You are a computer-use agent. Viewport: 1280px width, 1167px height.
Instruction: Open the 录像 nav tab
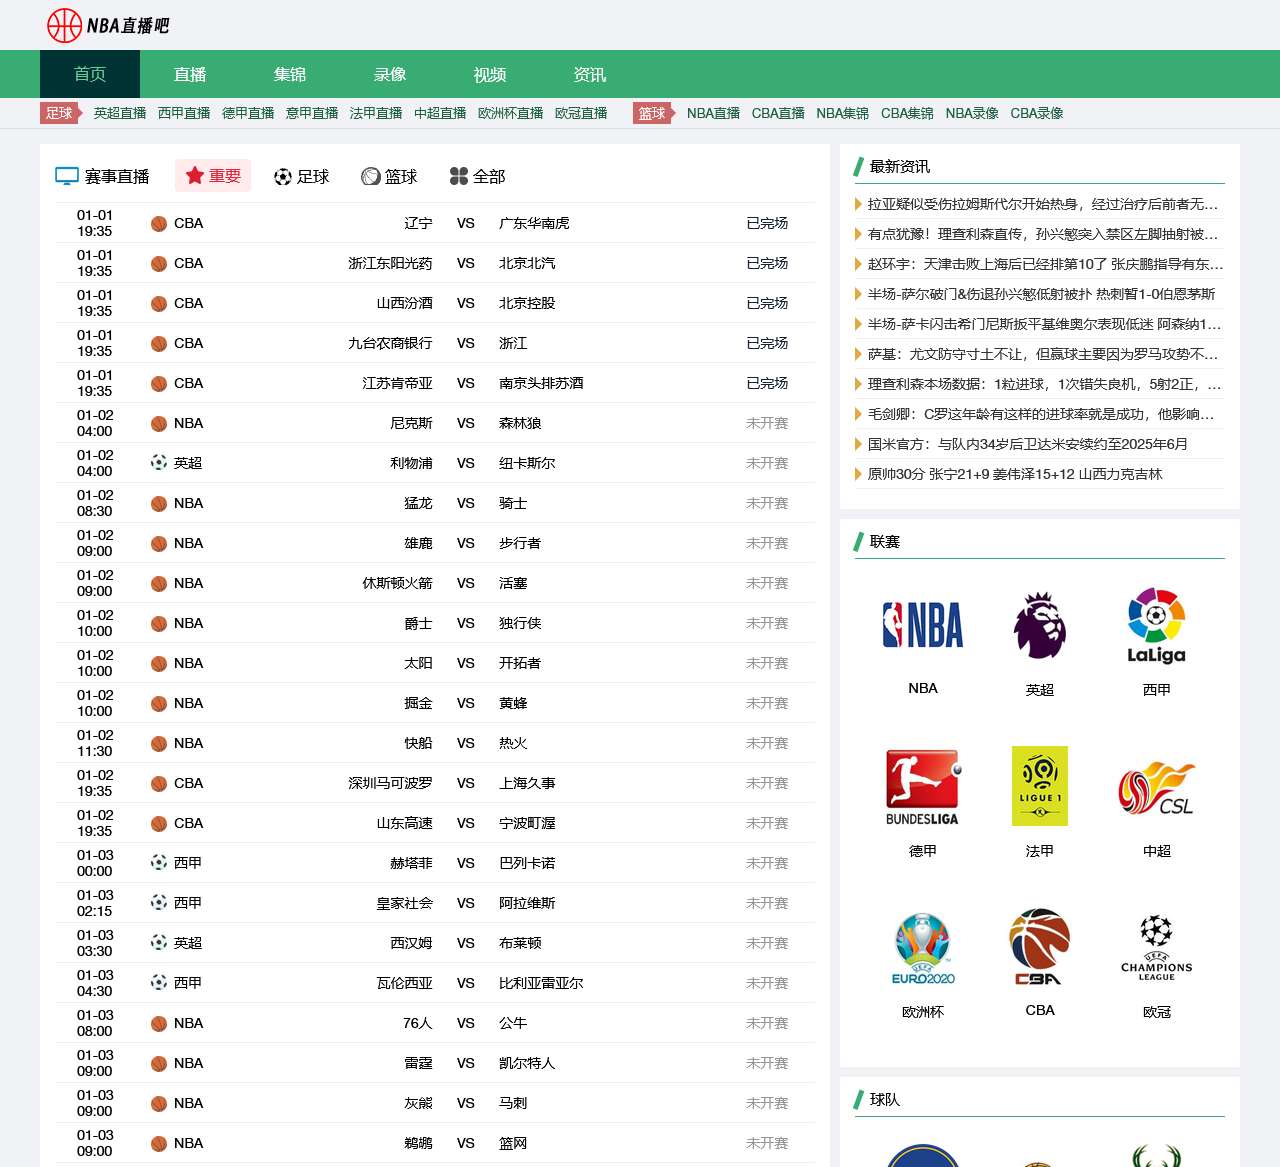coord(390,74)
